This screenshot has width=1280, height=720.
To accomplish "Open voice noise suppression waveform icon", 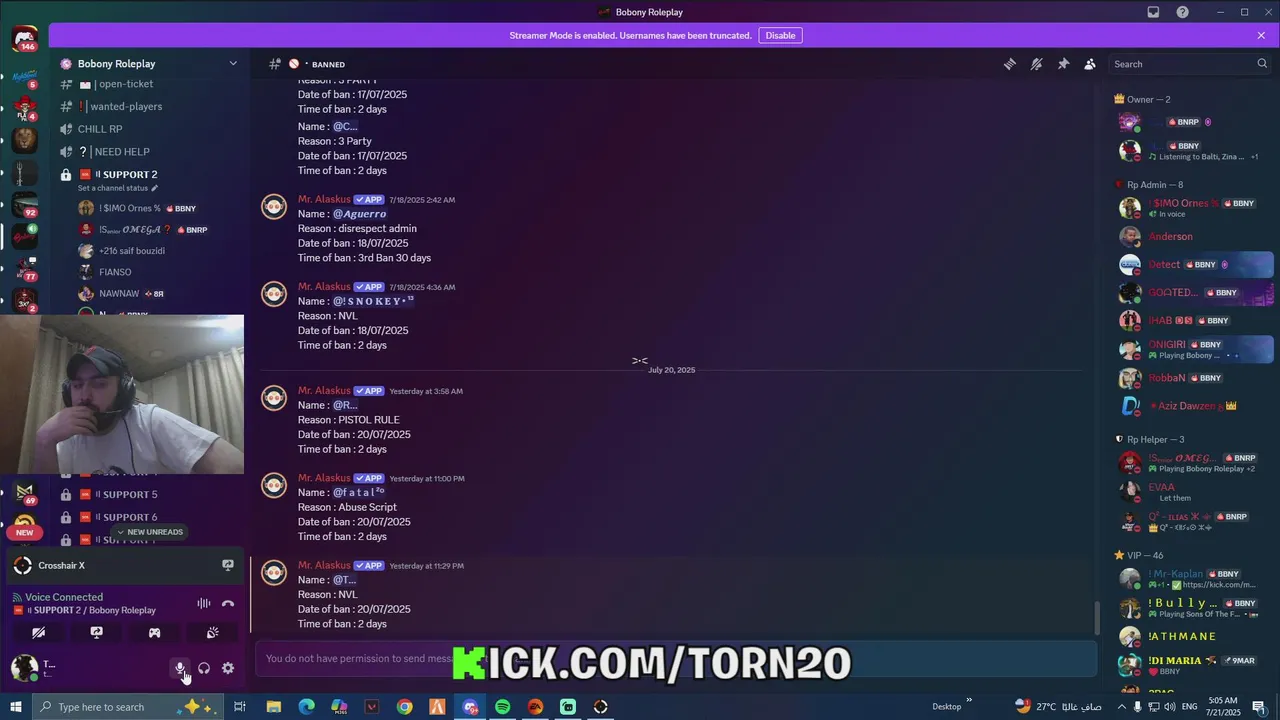I will [x=203, y=603].
